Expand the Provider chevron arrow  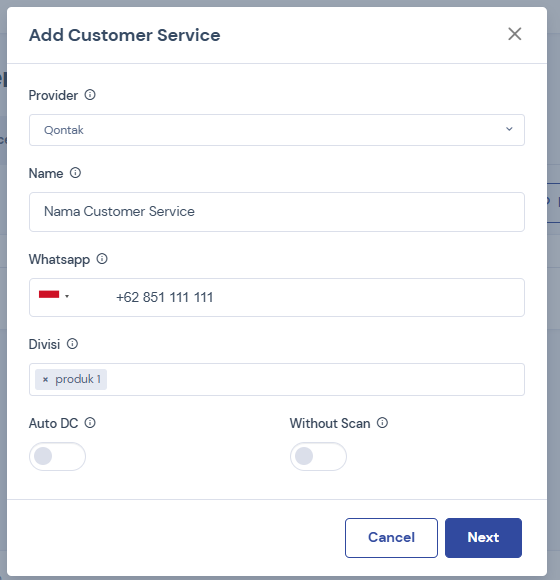click(x=509, y=129)
